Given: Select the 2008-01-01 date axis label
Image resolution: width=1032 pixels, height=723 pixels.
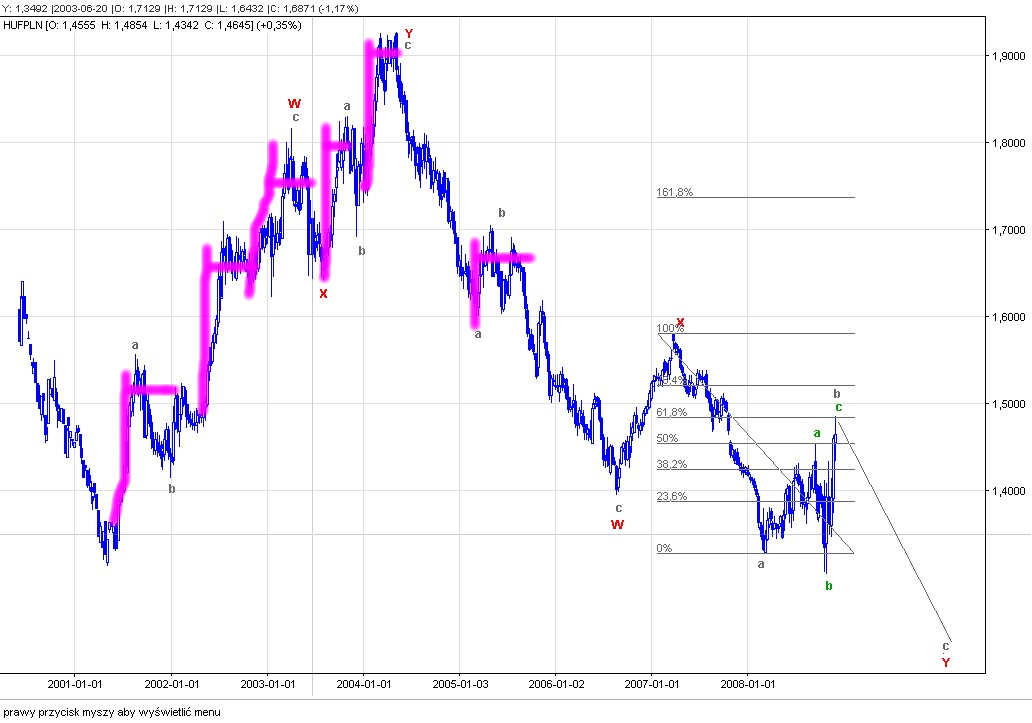Looking at the screenshot, I should 748,684.
